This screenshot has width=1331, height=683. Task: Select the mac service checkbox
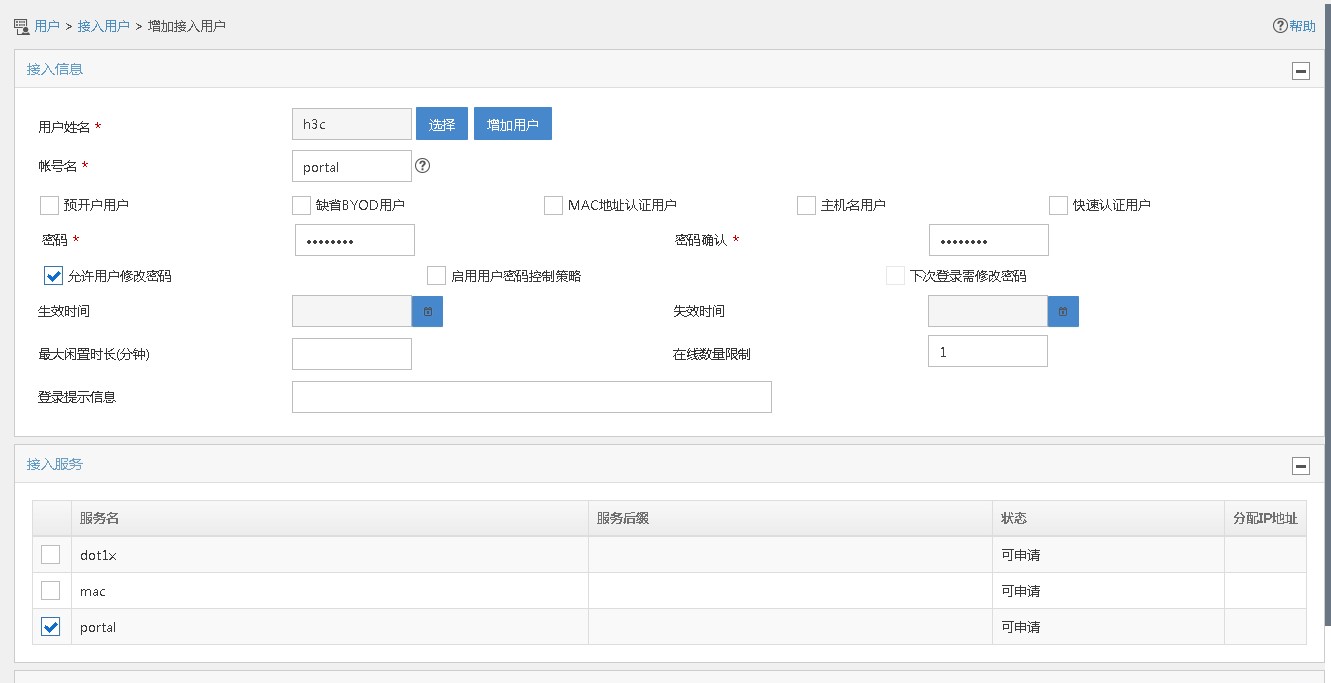coord(50,590)
